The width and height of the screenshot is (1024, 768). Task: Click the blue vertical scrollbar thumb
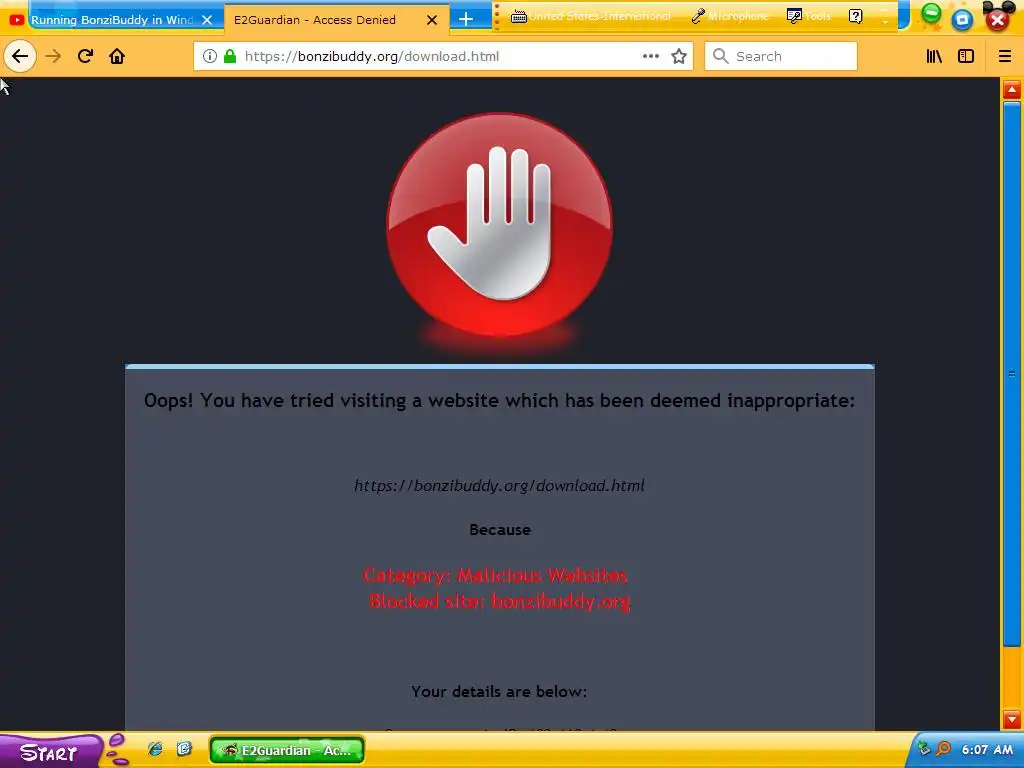pyautogui.click(x=1012, y=372)
